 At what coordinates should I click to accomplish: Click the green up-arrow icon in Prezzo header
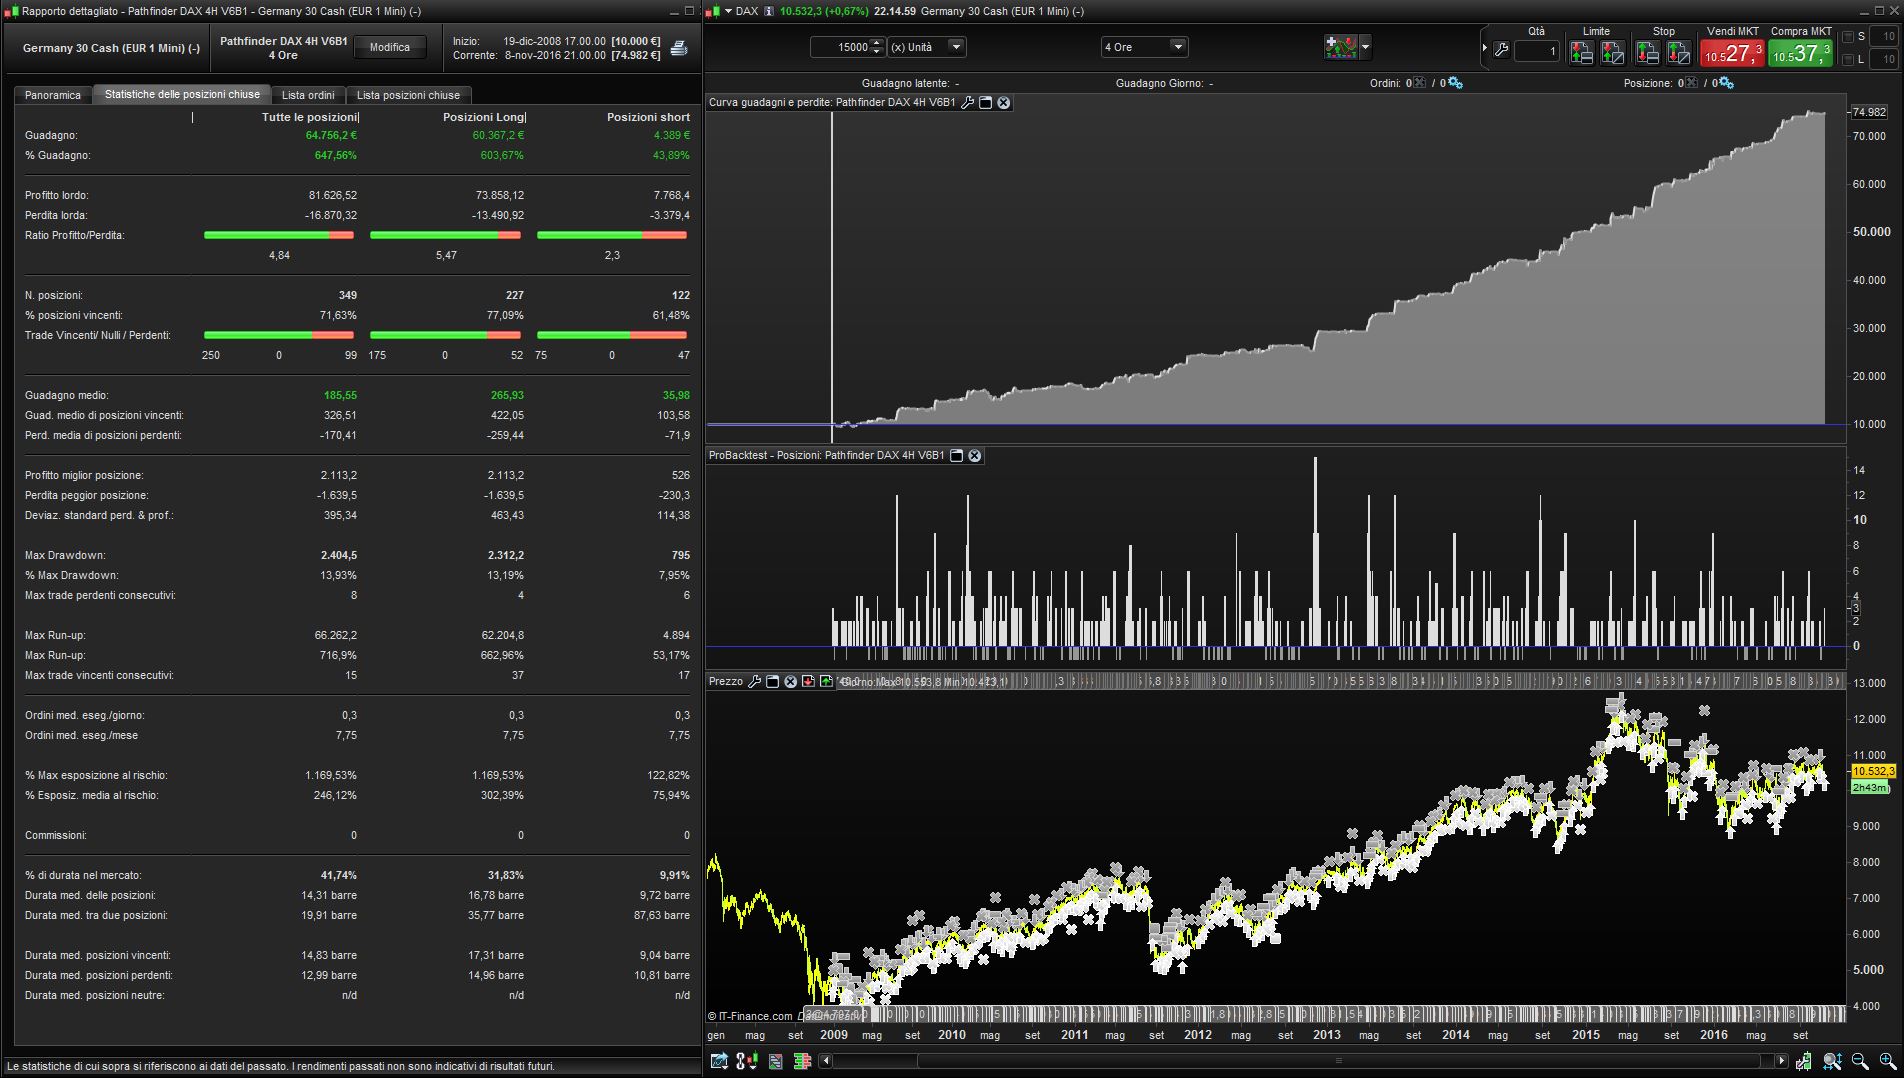point(826,681)
